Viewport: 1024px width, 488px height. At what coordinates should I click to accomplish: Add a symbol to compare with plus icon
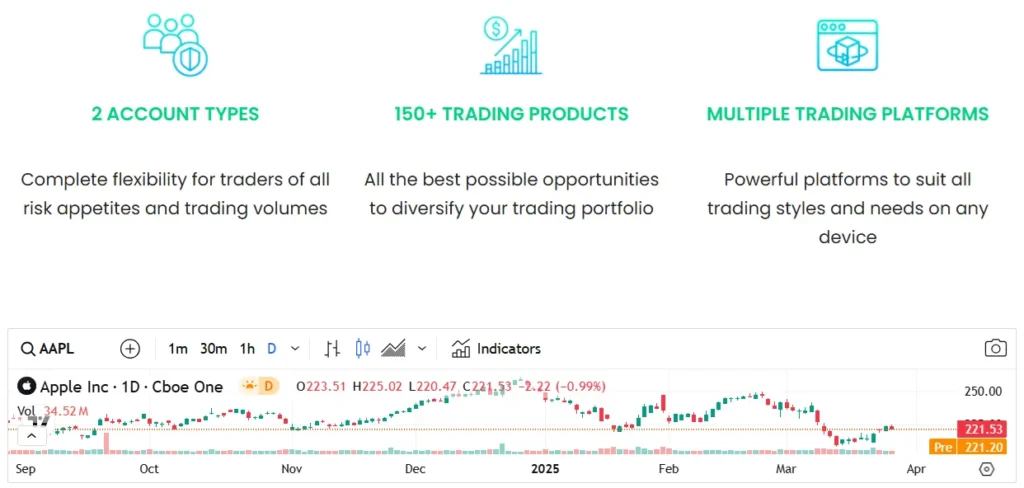tap(130, 349)
